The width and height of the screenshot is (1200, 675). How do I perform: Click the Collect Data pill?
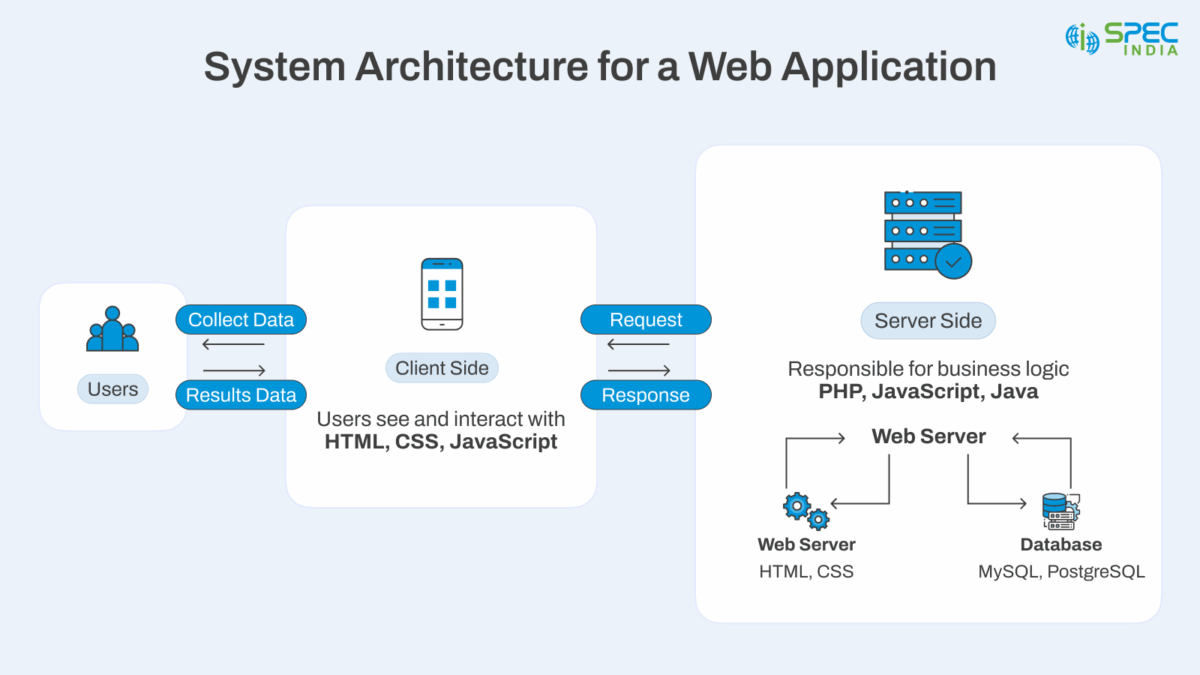(241, 320)
